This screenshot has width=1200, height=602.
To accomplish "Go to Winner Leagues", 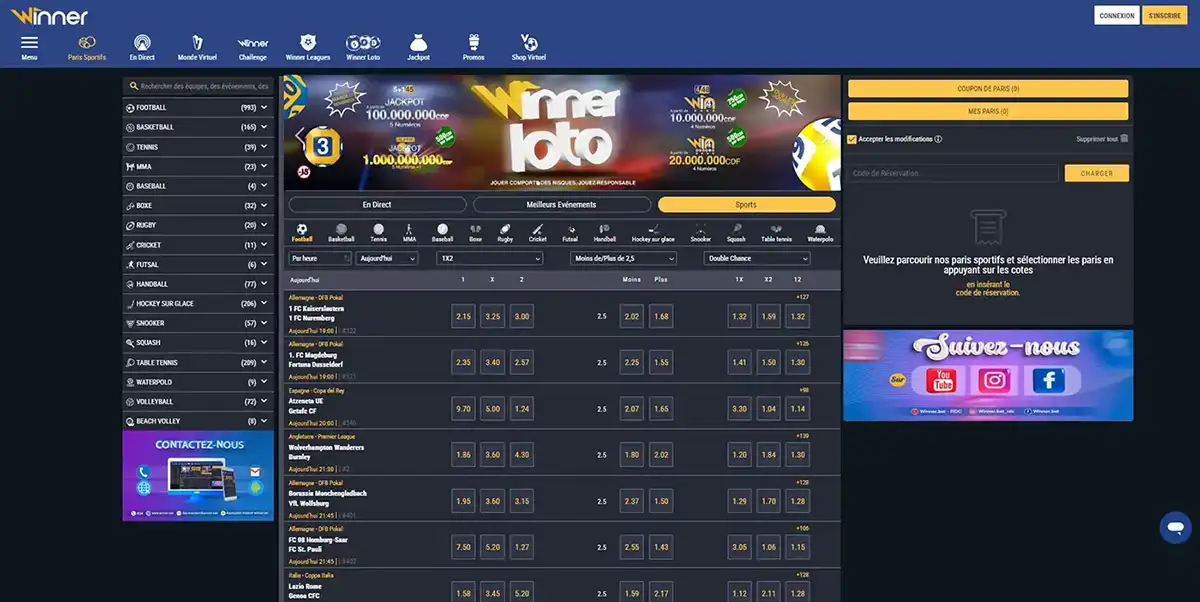I will 308,46.
